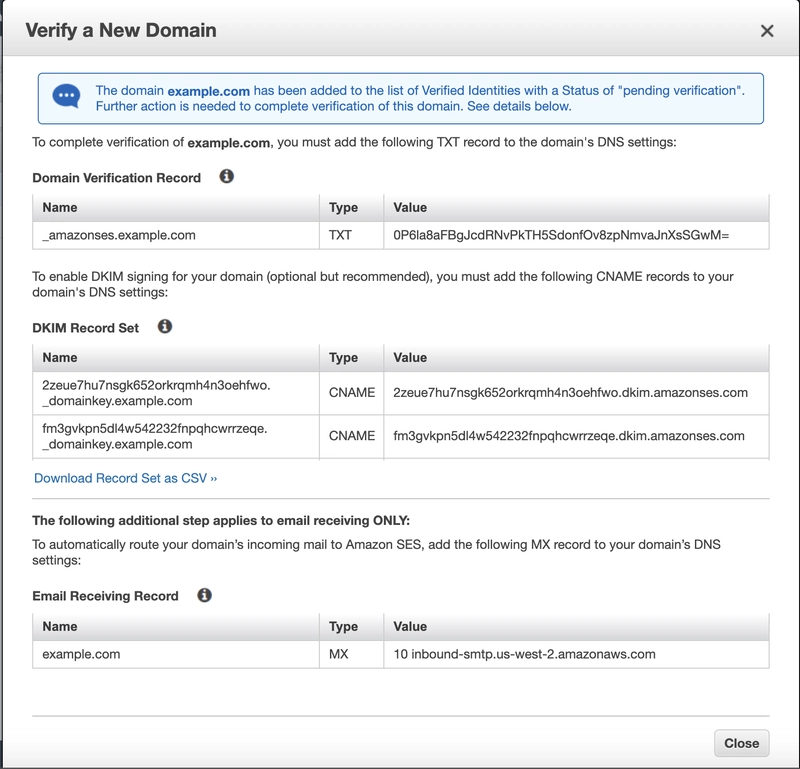Viewport: 800px width, 769px height.
Task: Select the TXT type cell
Action: (x=352, y=235)
